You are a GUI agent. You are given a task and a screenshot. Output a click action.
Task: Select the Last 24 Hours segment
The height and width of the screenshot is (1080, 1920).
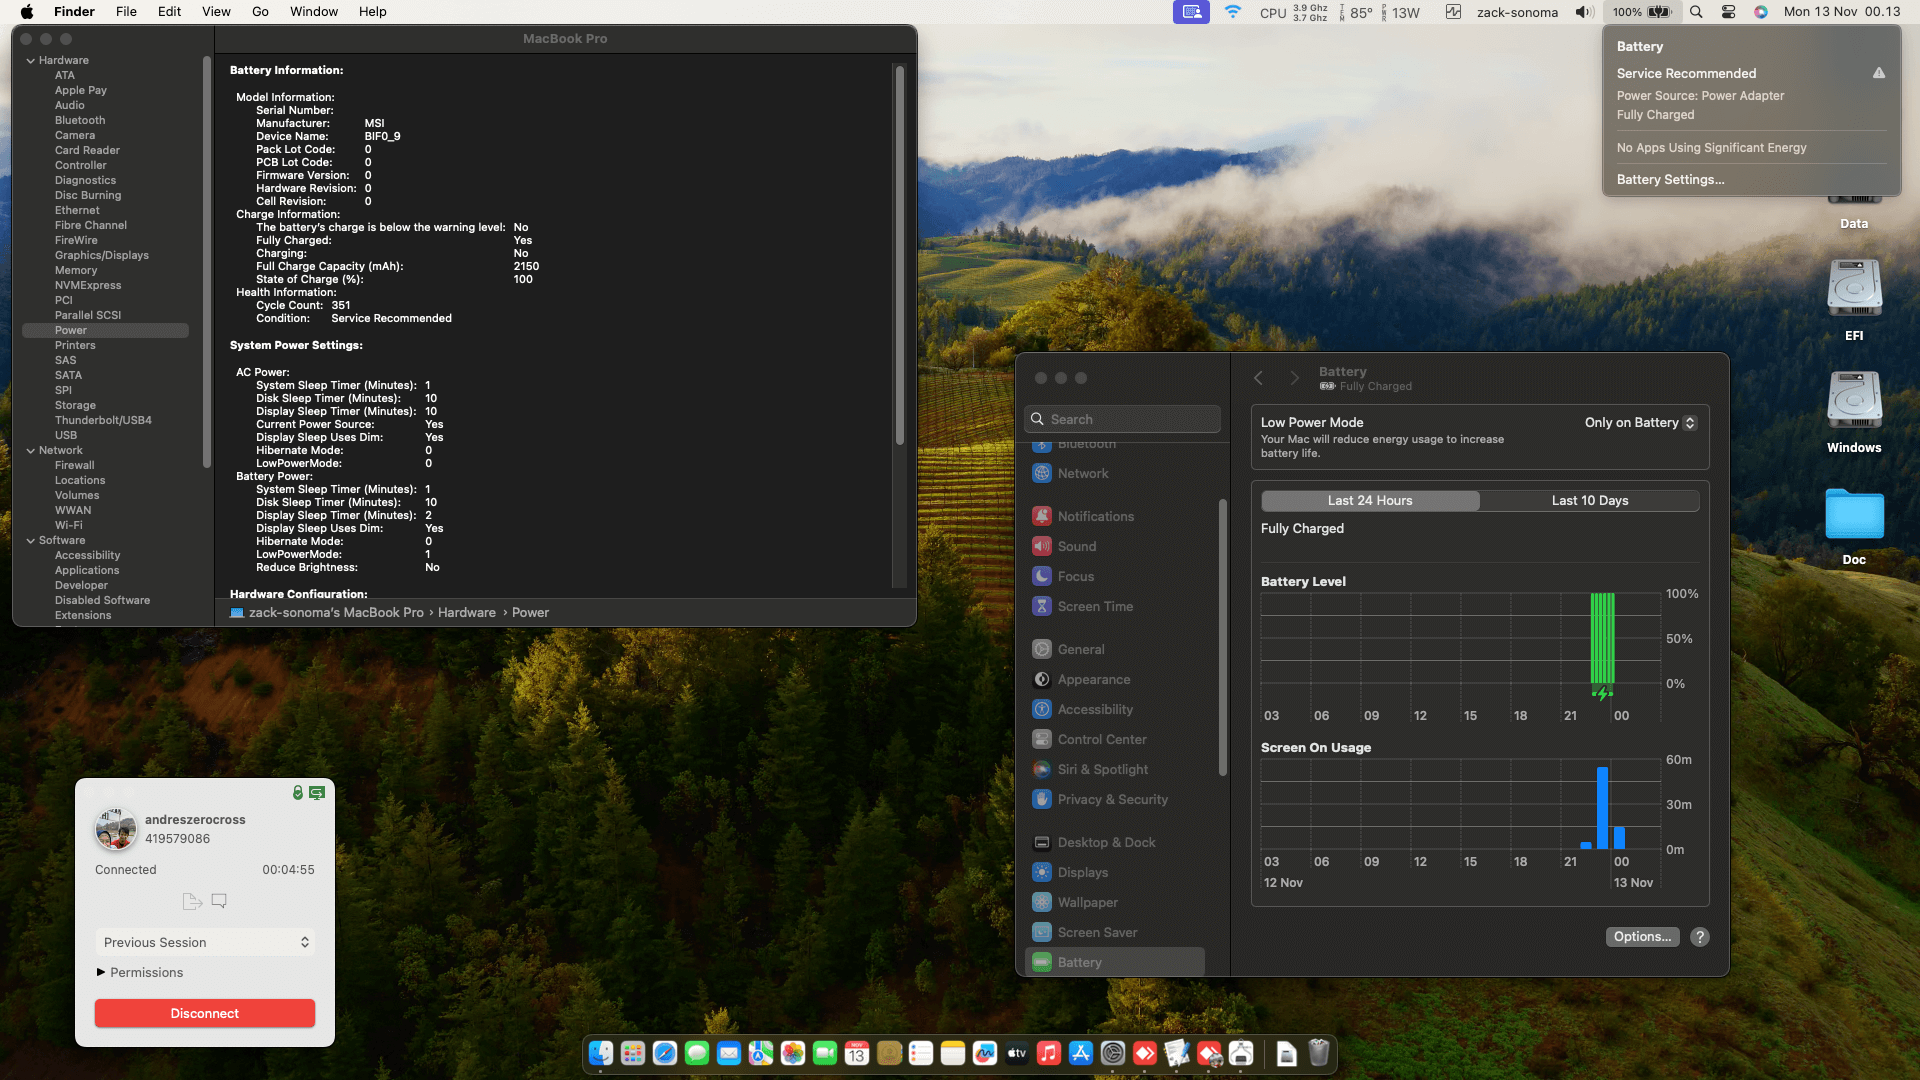point(1370,500)
